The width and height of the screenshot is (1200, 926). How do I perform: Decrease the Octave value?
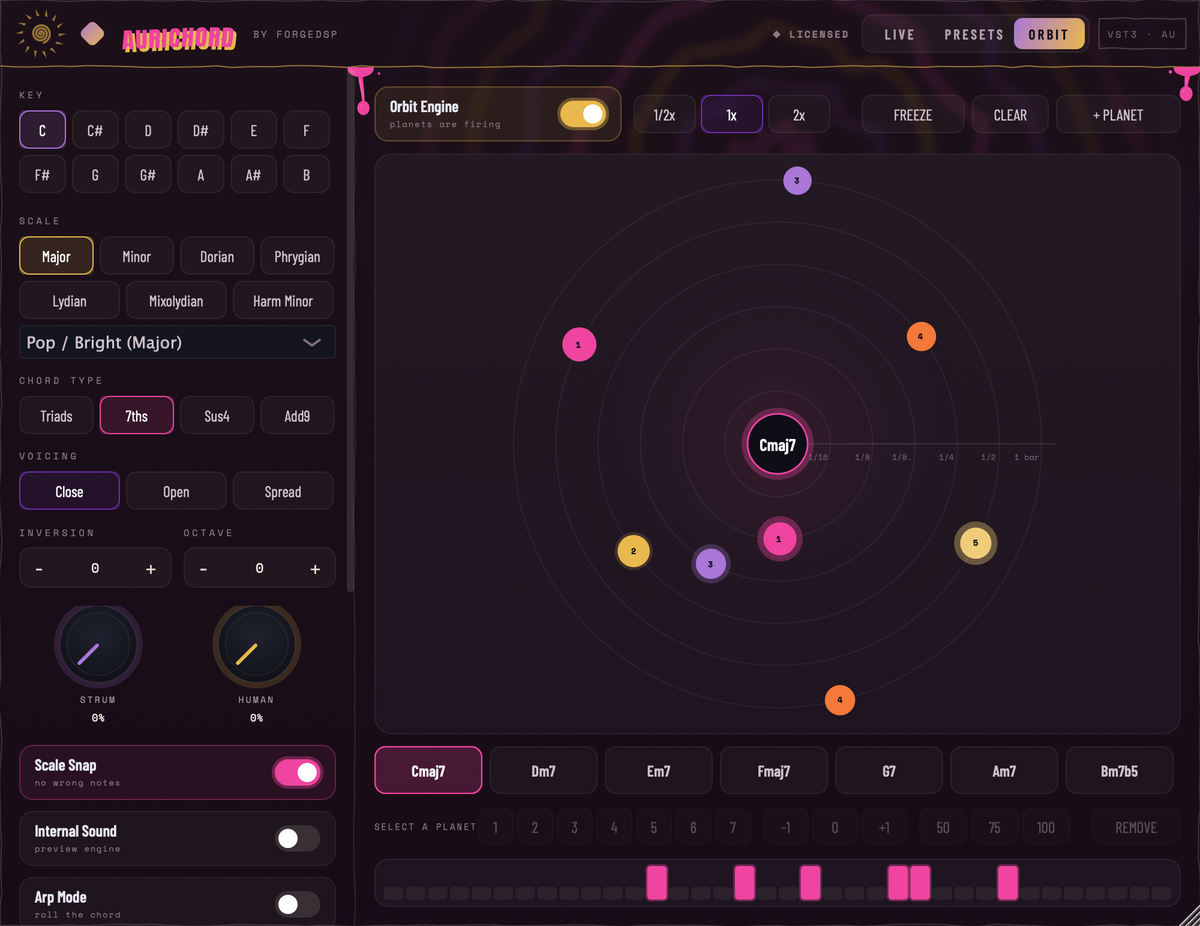tap(203, 568)
